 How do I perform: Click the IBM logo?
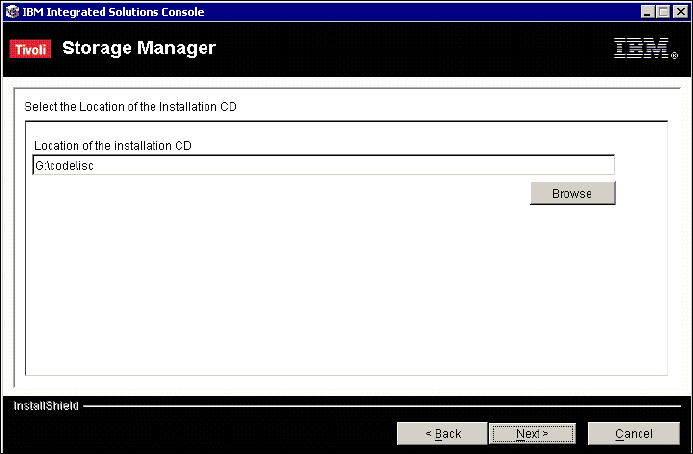[645, 48]
